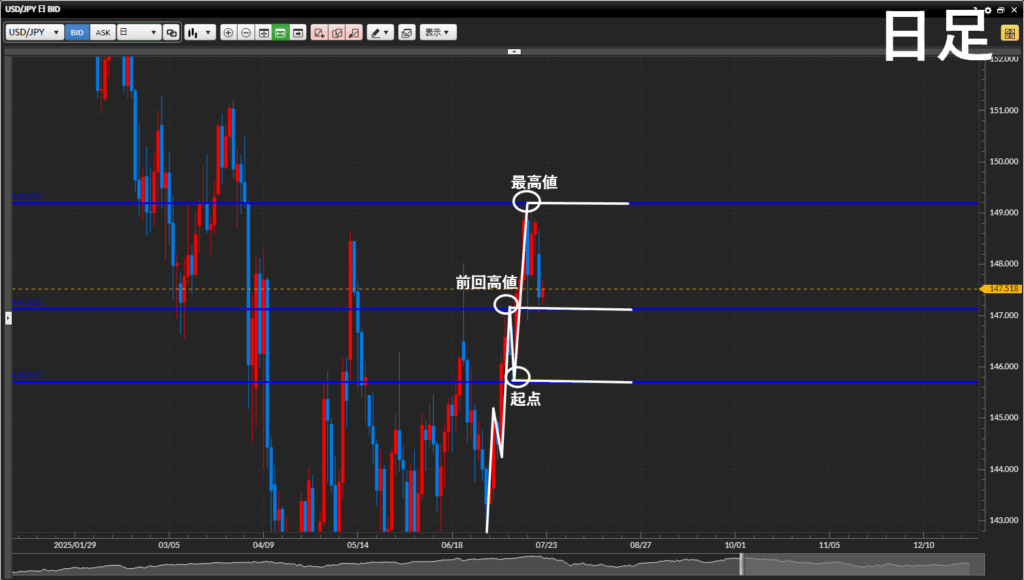Open the USD/JPY currency pair dropdown

(x=35, y=32)
